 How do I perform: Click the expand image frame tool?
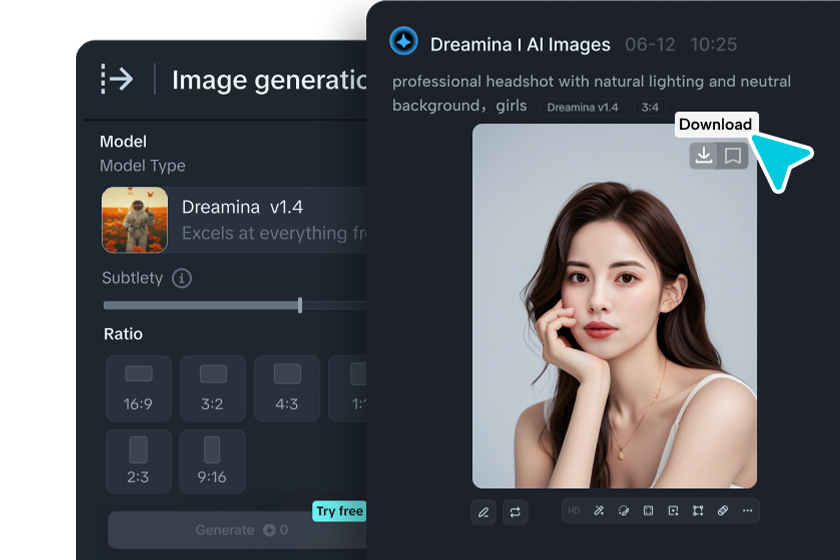(648, 511)
